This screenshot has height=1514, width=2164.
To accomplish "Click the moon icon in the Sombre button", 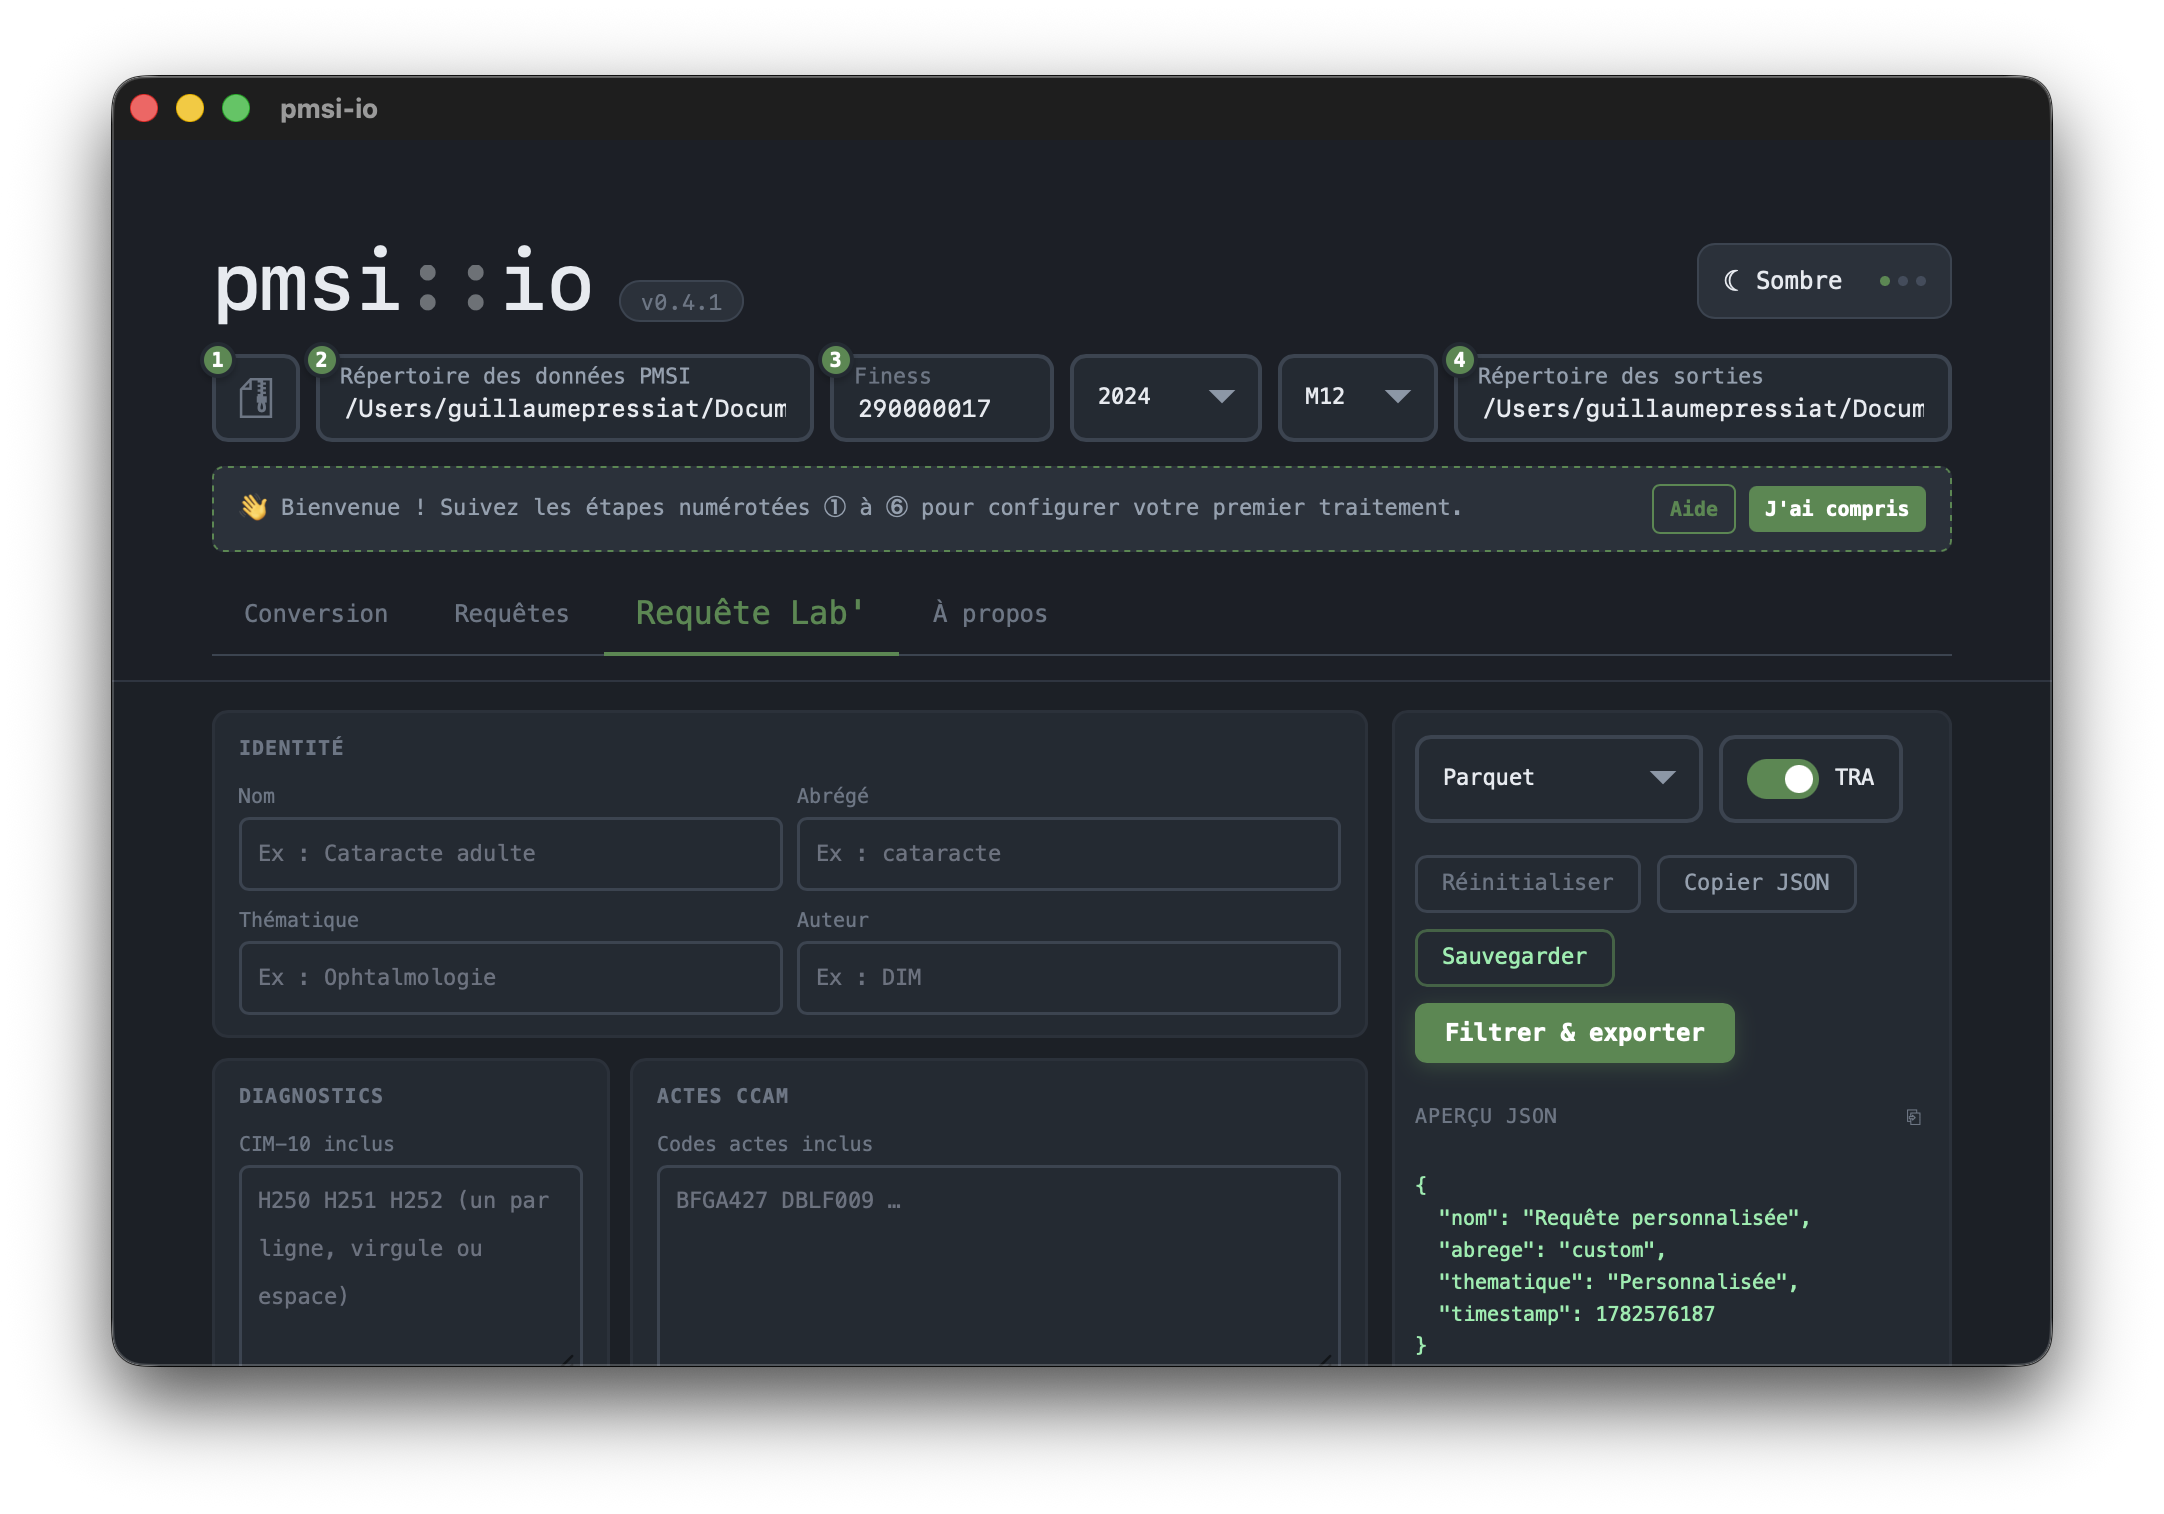I will (1731, 281).
